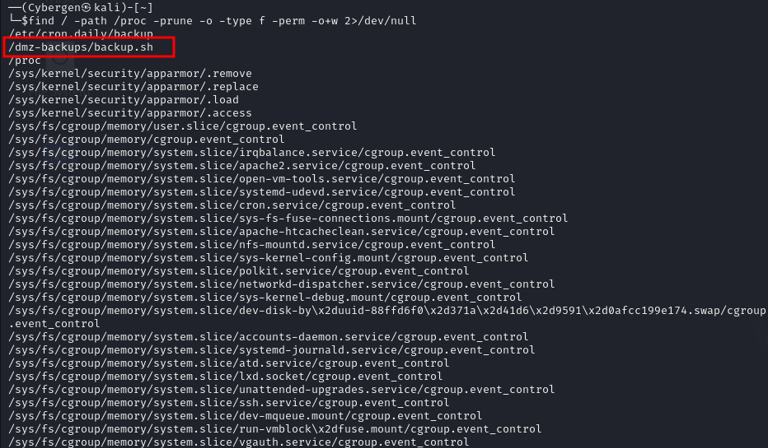768x448 pixels.
Task: Click the irqbalance.service output line
Action: pyautogui.click(x=252, y=153)
